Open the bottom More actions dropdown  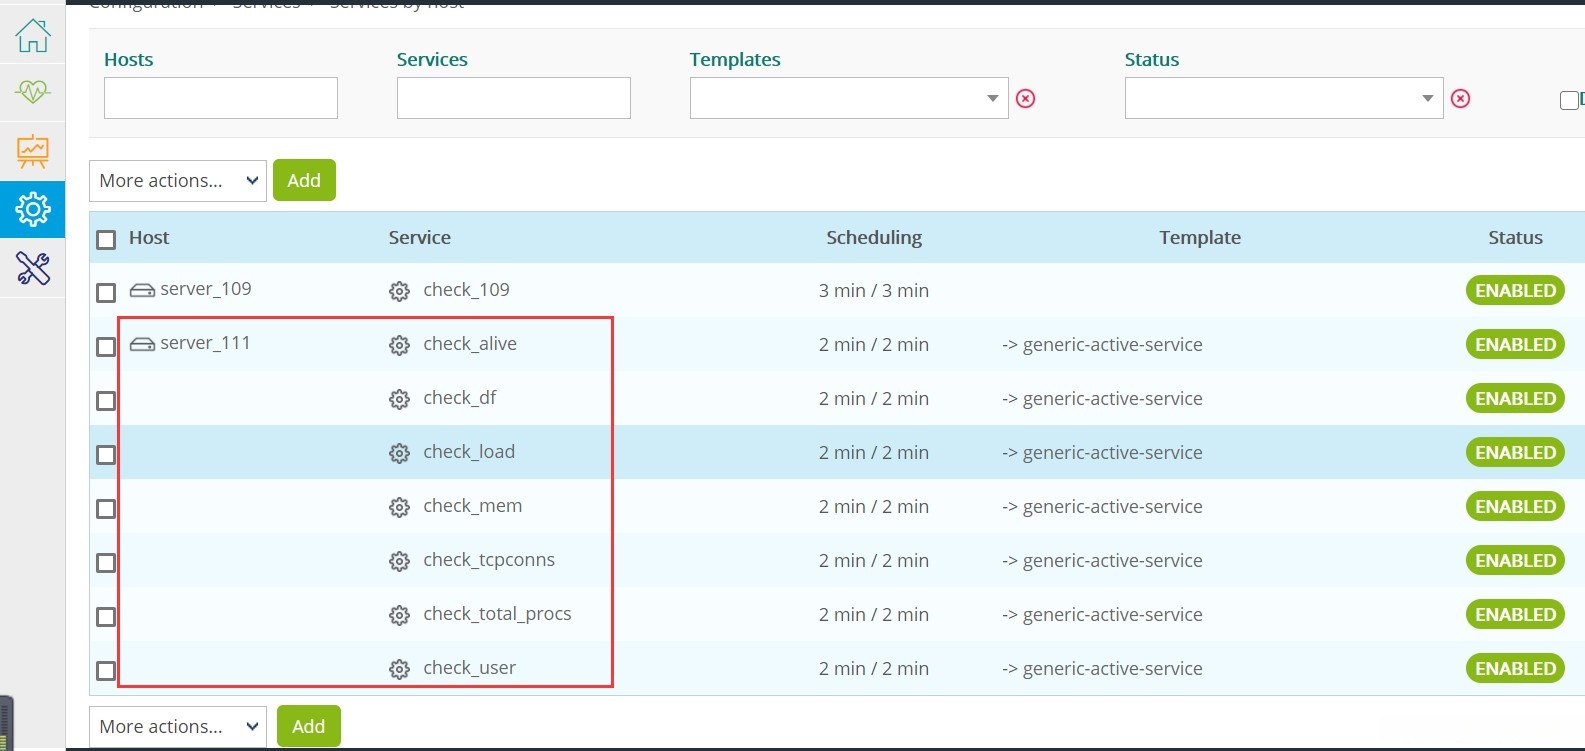point(178,727)
